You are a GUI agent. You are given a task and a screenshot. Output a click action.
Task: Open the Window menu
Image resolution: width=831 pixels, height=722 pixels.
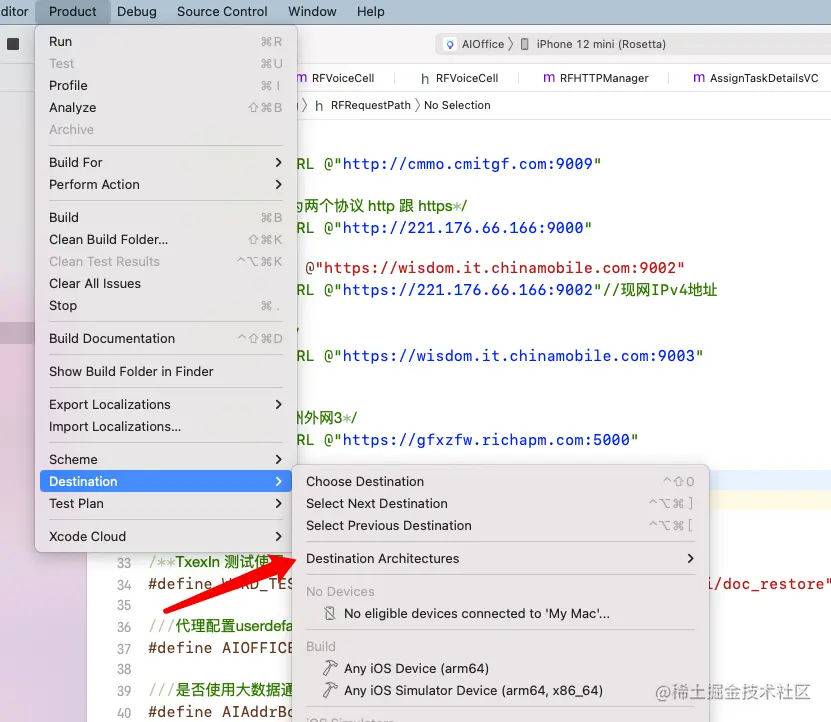(x=312, y=12)
